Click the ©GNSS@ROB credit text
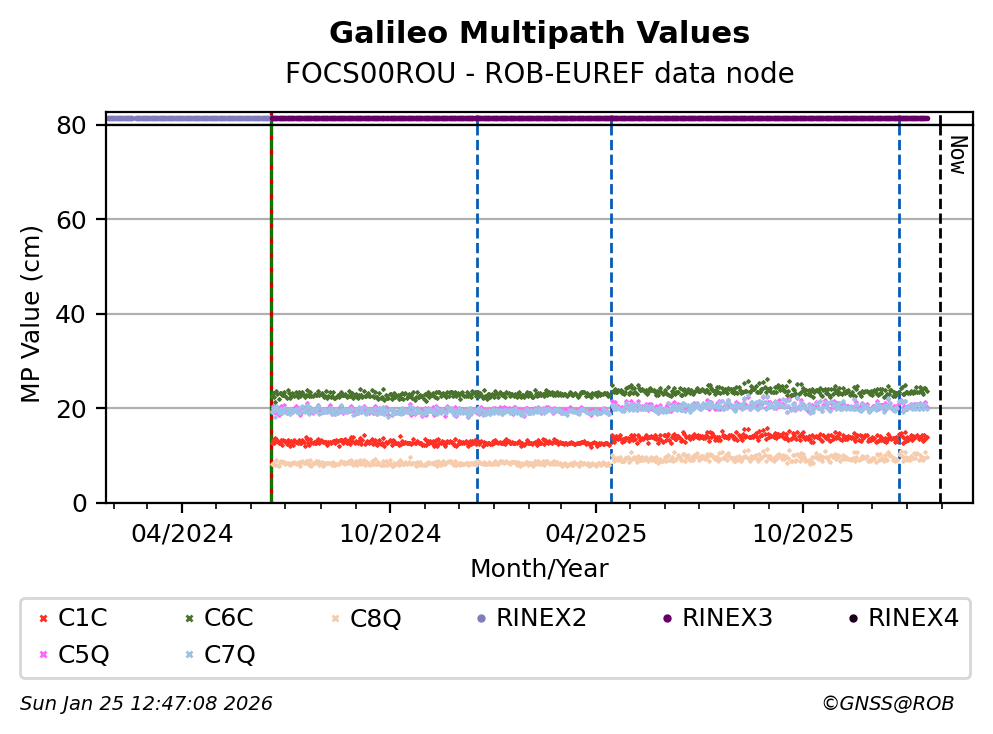The height and width of the screenshot is (734, 993). tap(887, 704)
